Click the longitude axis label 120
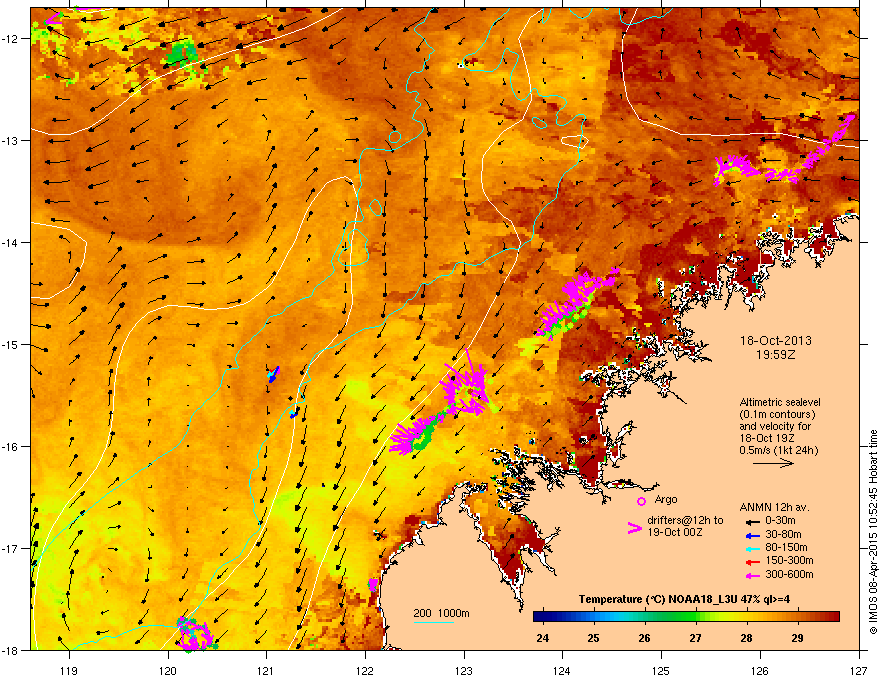Viewport: 880px width, 680px height. (x=168, y=670)
